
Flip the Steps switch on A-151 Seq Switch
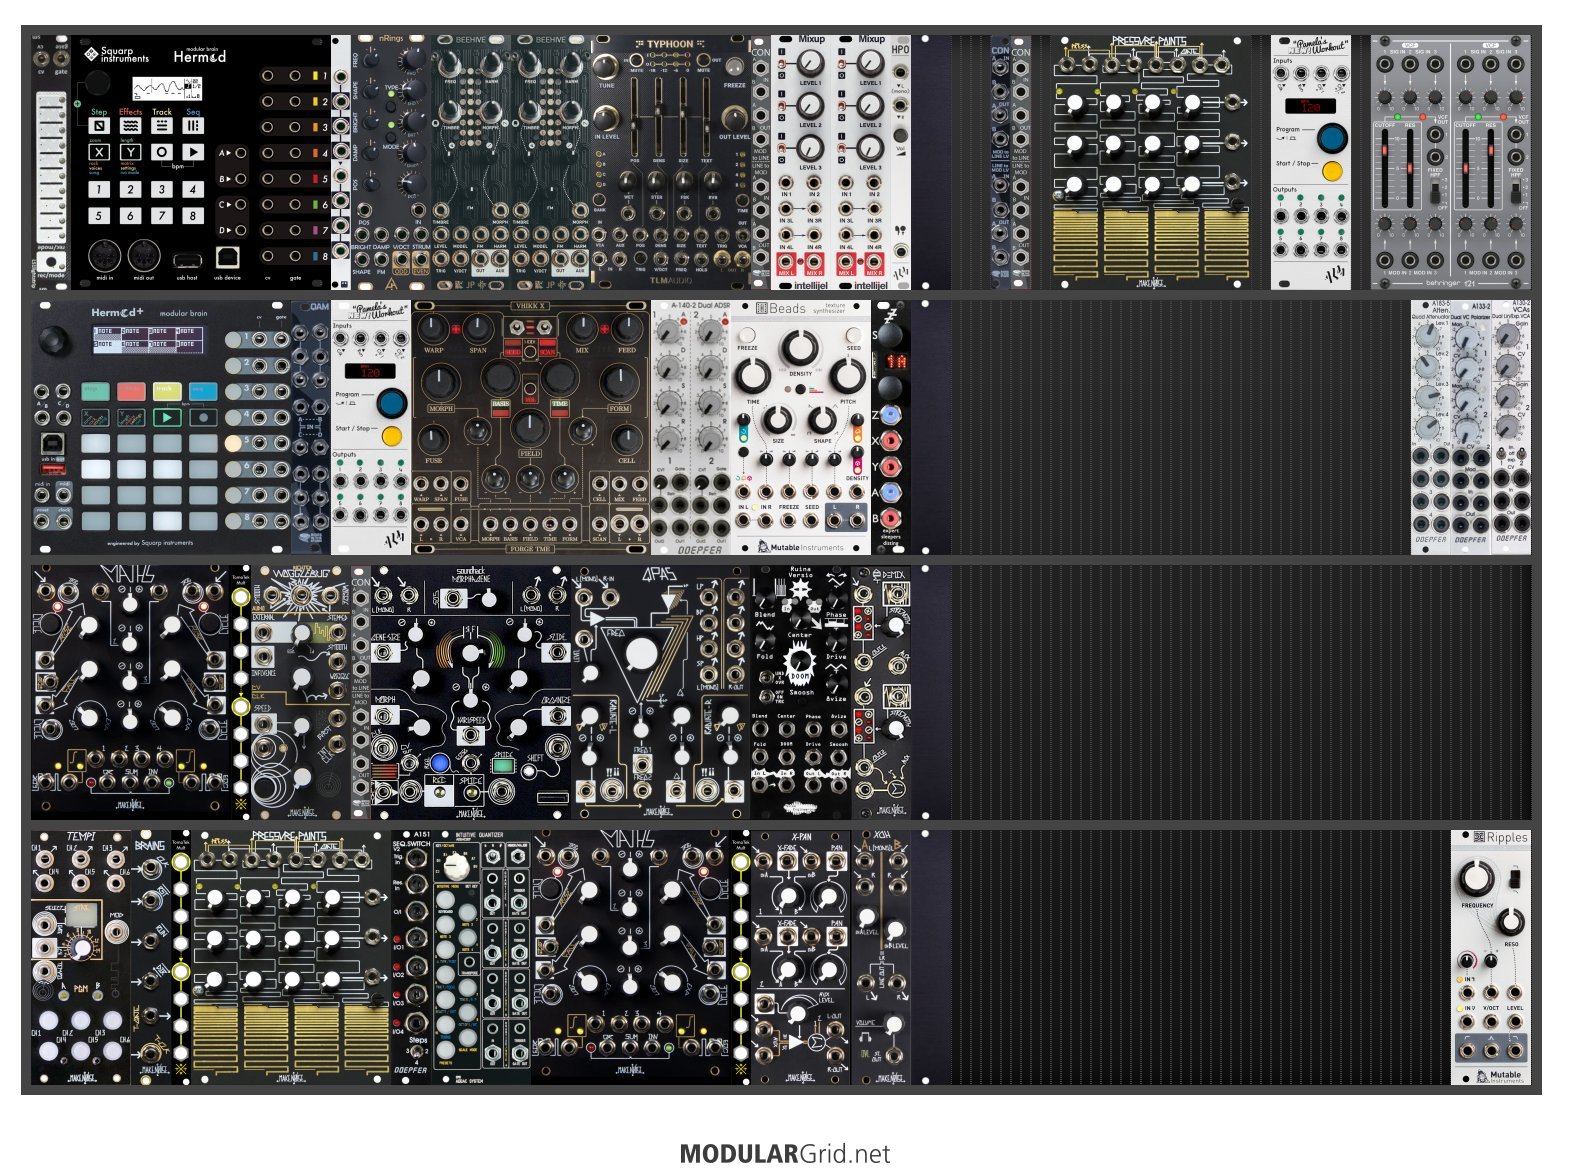(418, 1053)
